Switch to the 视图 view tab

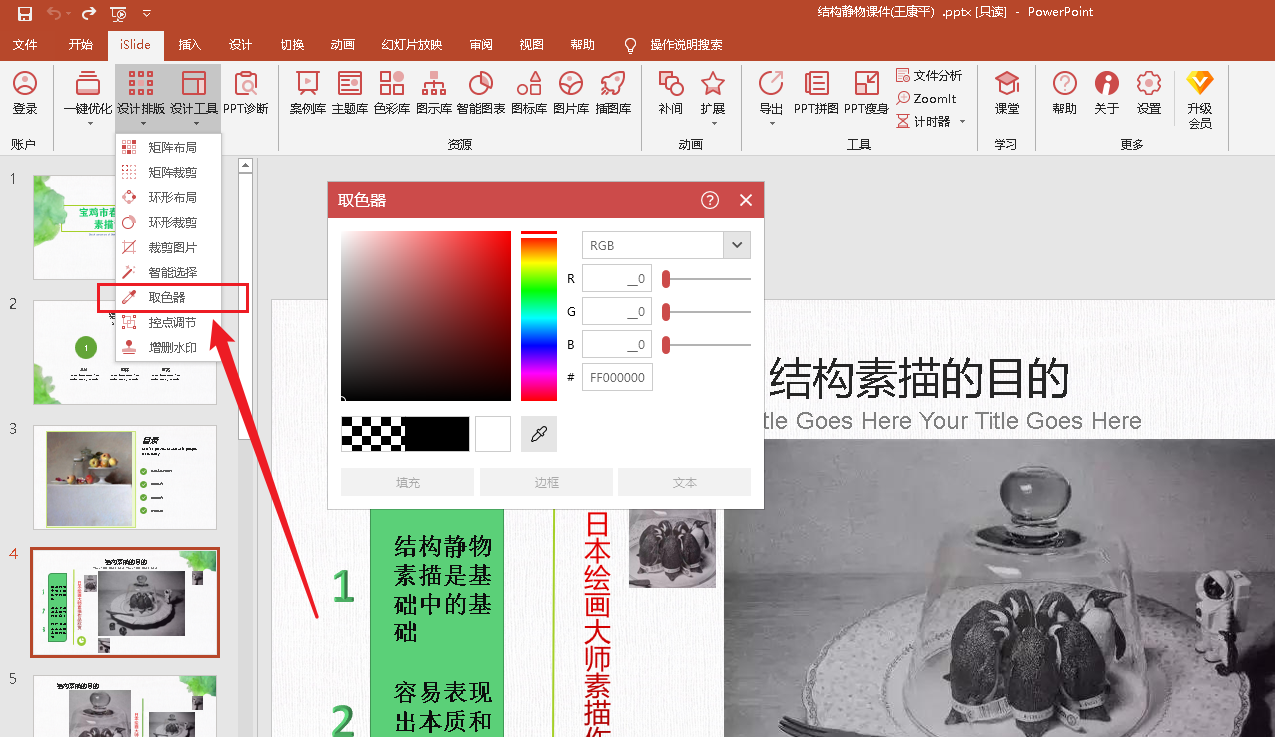click(x=531, y=45)
